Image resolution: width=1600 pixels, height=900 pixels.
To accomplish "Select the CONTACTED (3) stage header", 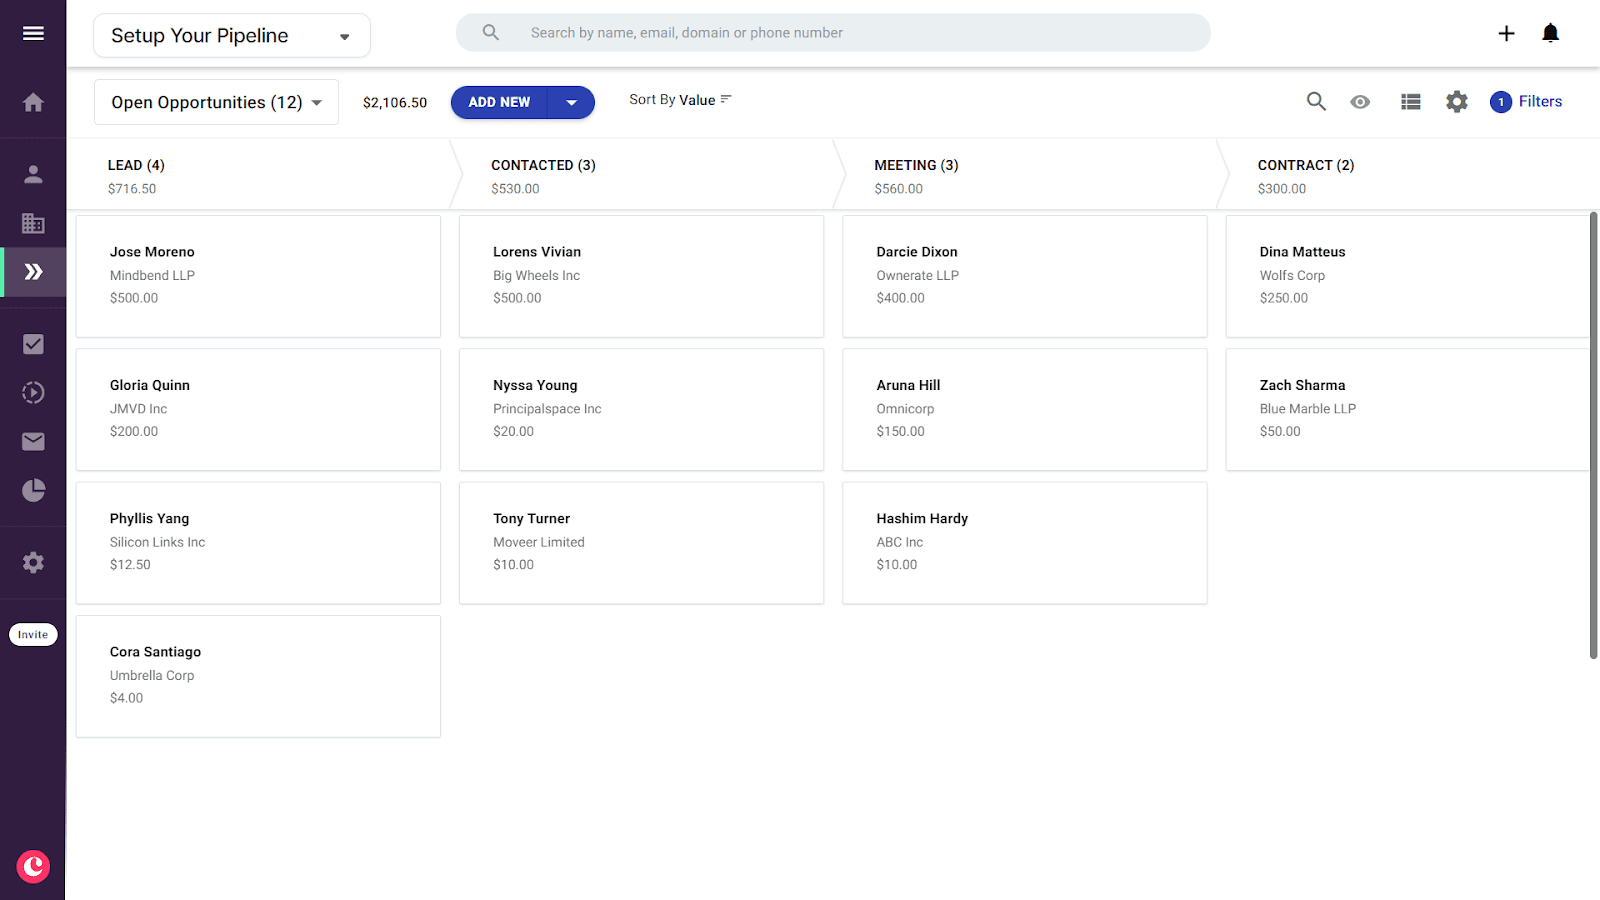I will [543, 165].
